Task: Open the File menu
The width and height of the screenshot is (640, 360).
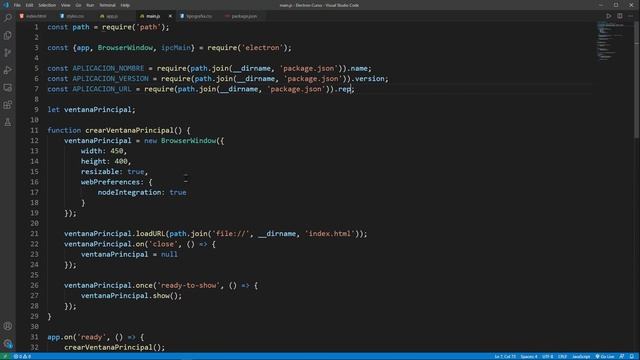Action: (17, 5)
